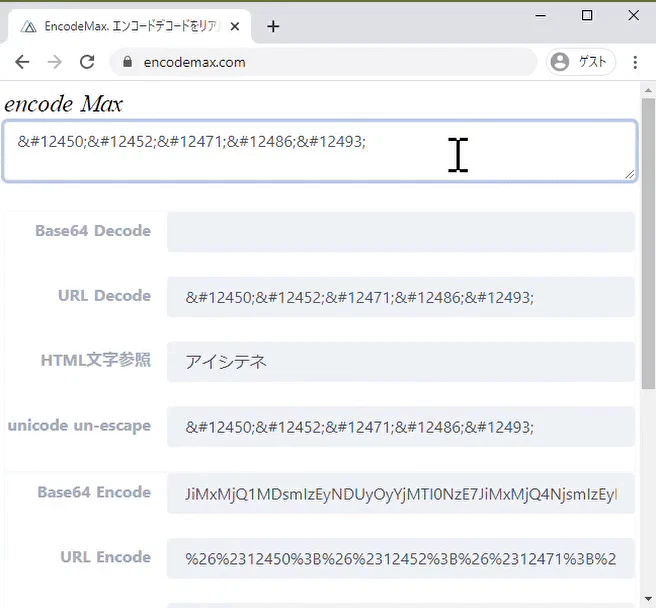Go back using the browser back arrow

(x=22, y=62)
